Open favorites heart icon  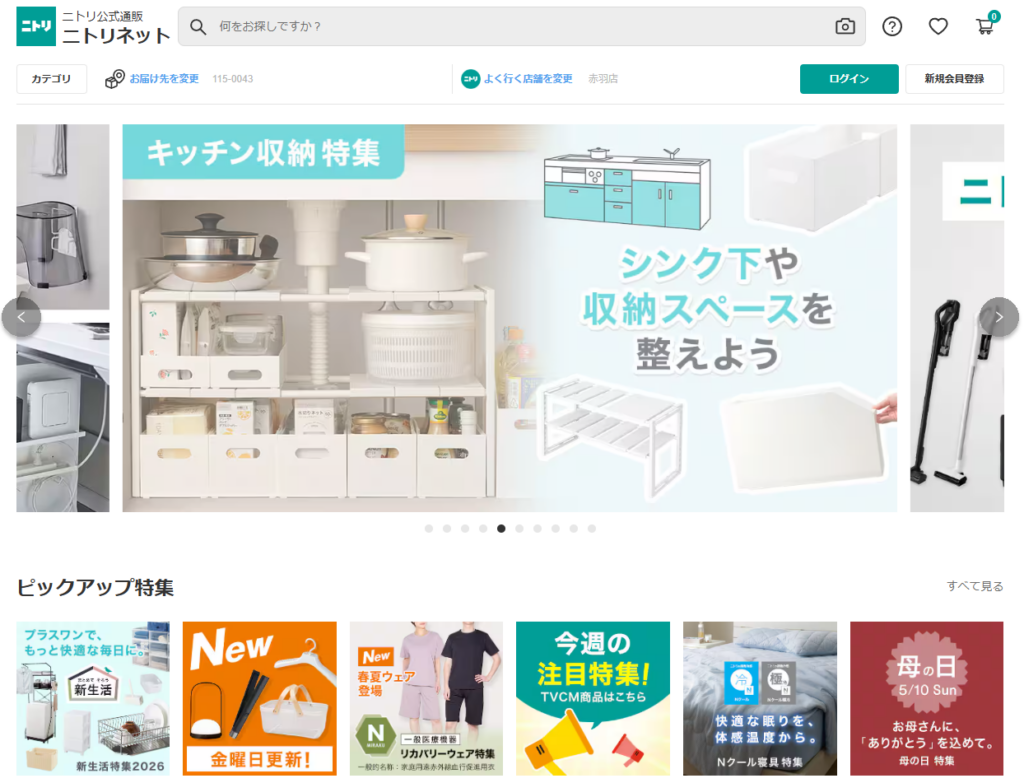pyautogui.click(x=938, y=26)
